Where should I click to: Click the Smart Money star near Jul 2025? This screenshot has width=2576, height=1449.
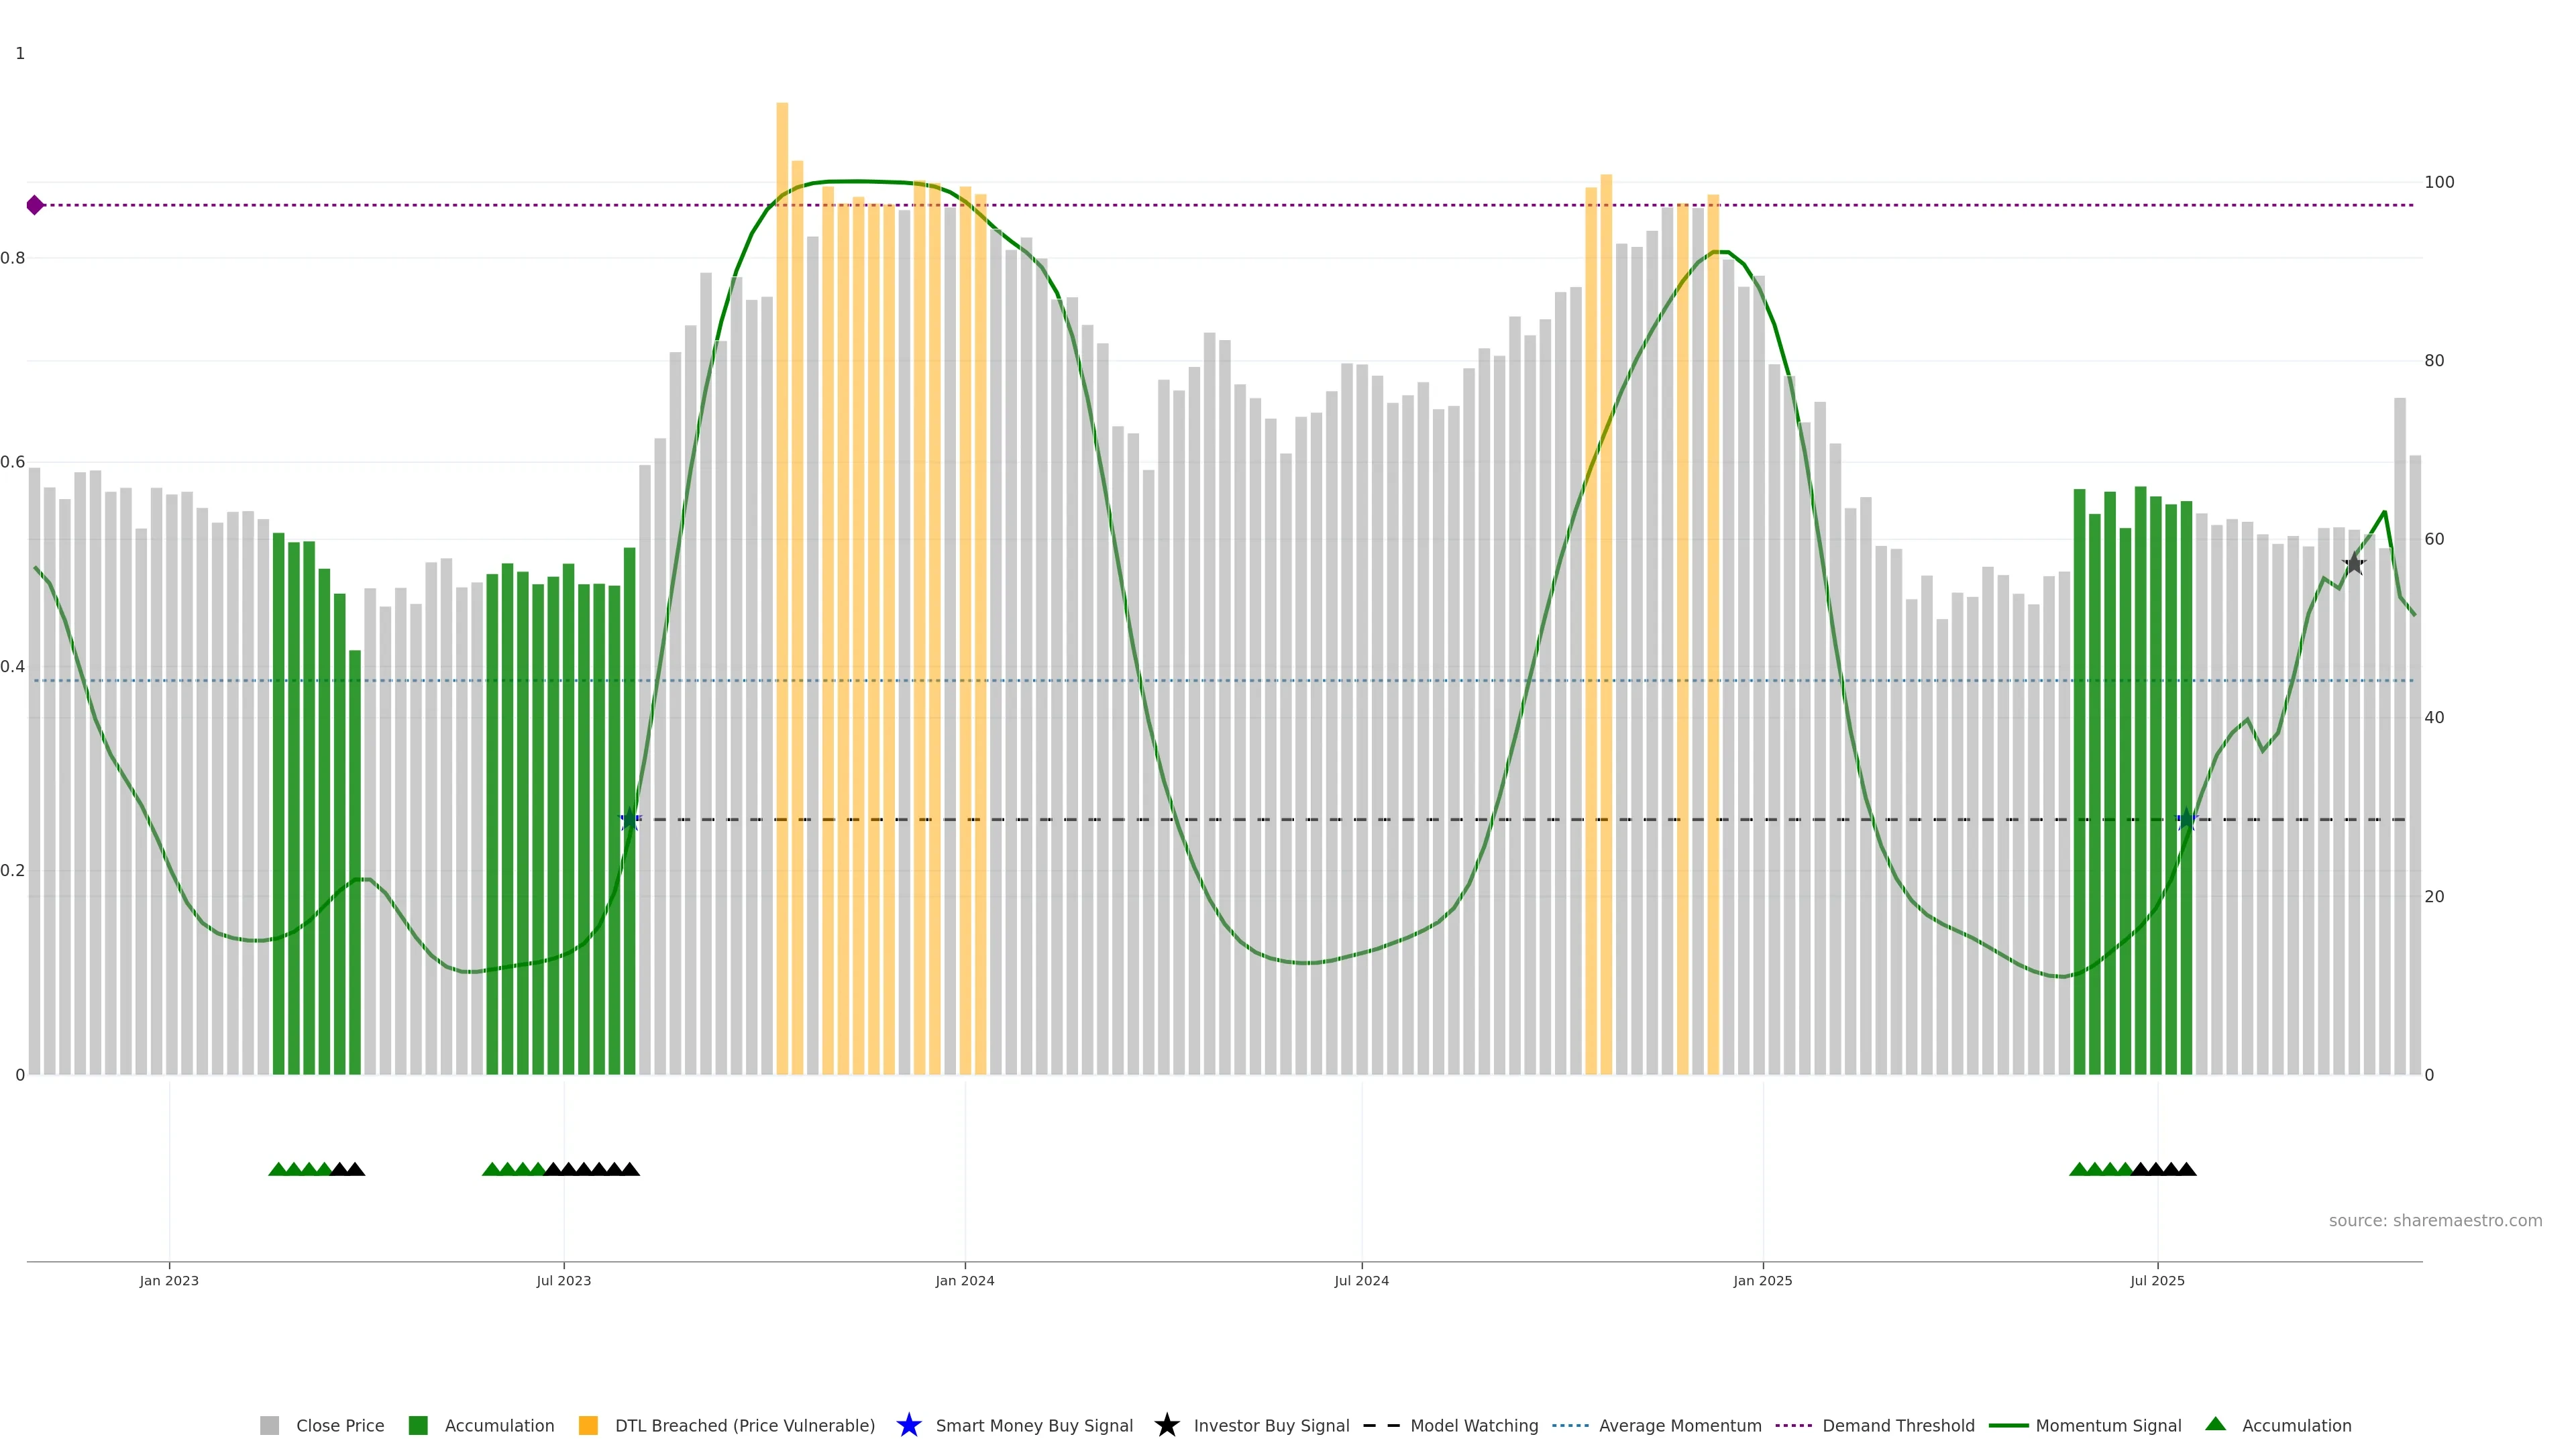click(2186, 820)
